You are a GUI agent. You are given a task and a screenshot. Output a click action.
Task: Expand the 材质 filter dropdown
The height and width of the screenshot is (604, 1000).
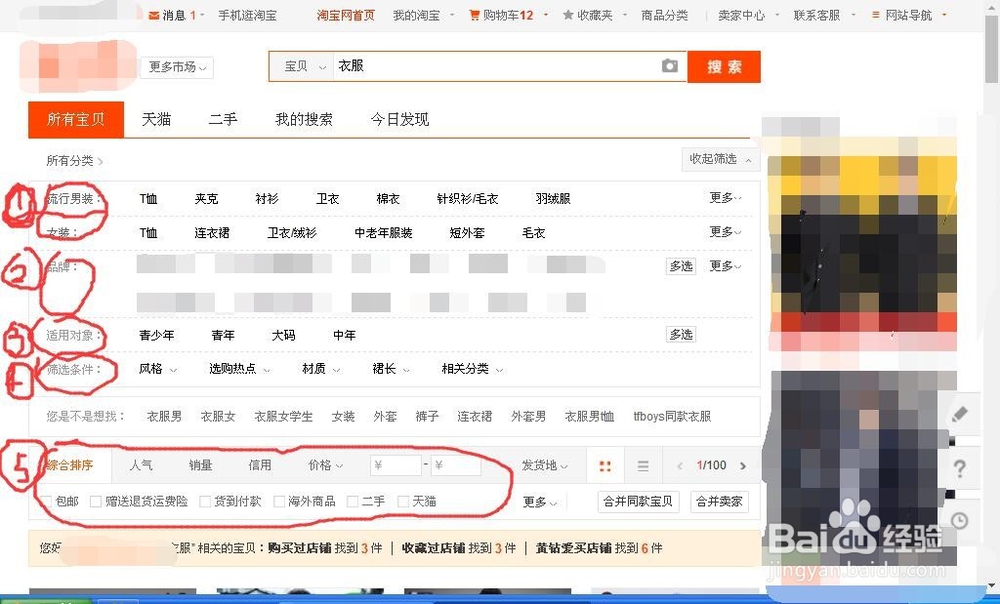click(321, 369)
